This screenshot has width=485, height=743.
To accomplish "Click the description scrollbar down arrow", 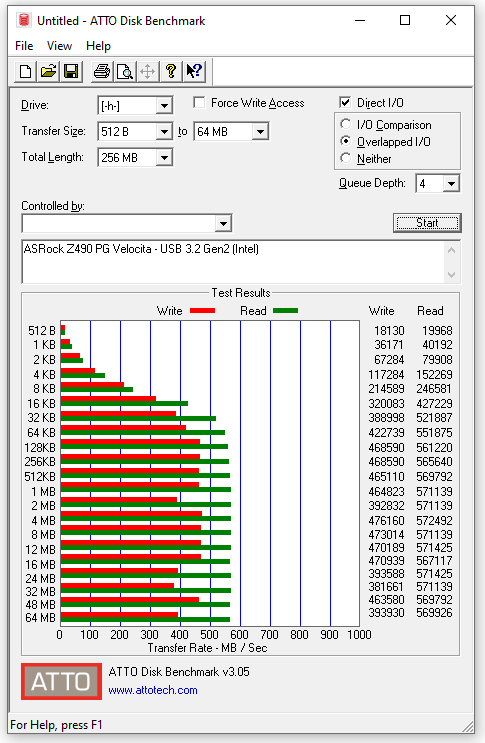I will pos(451,275).
